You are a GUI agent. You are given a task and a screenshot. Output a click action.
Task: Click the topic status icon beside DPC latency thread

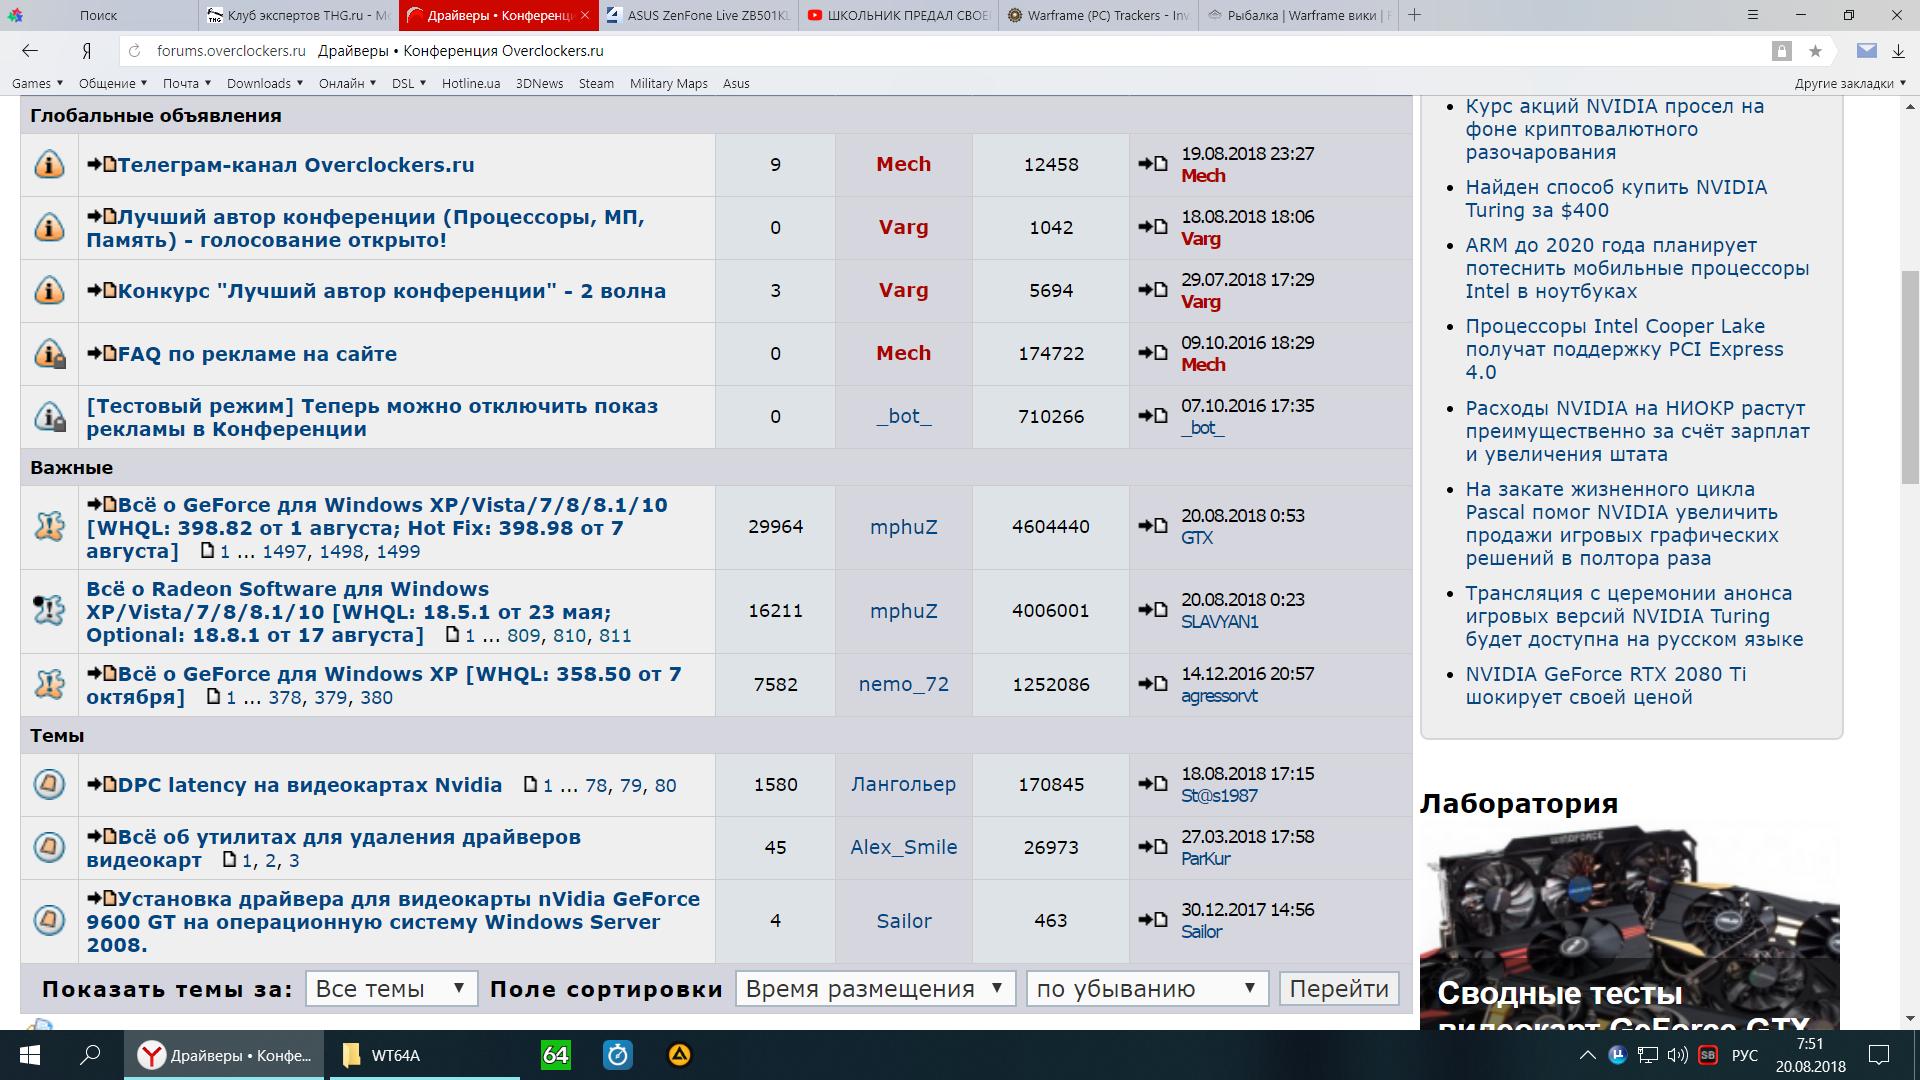tap(49, 785)
